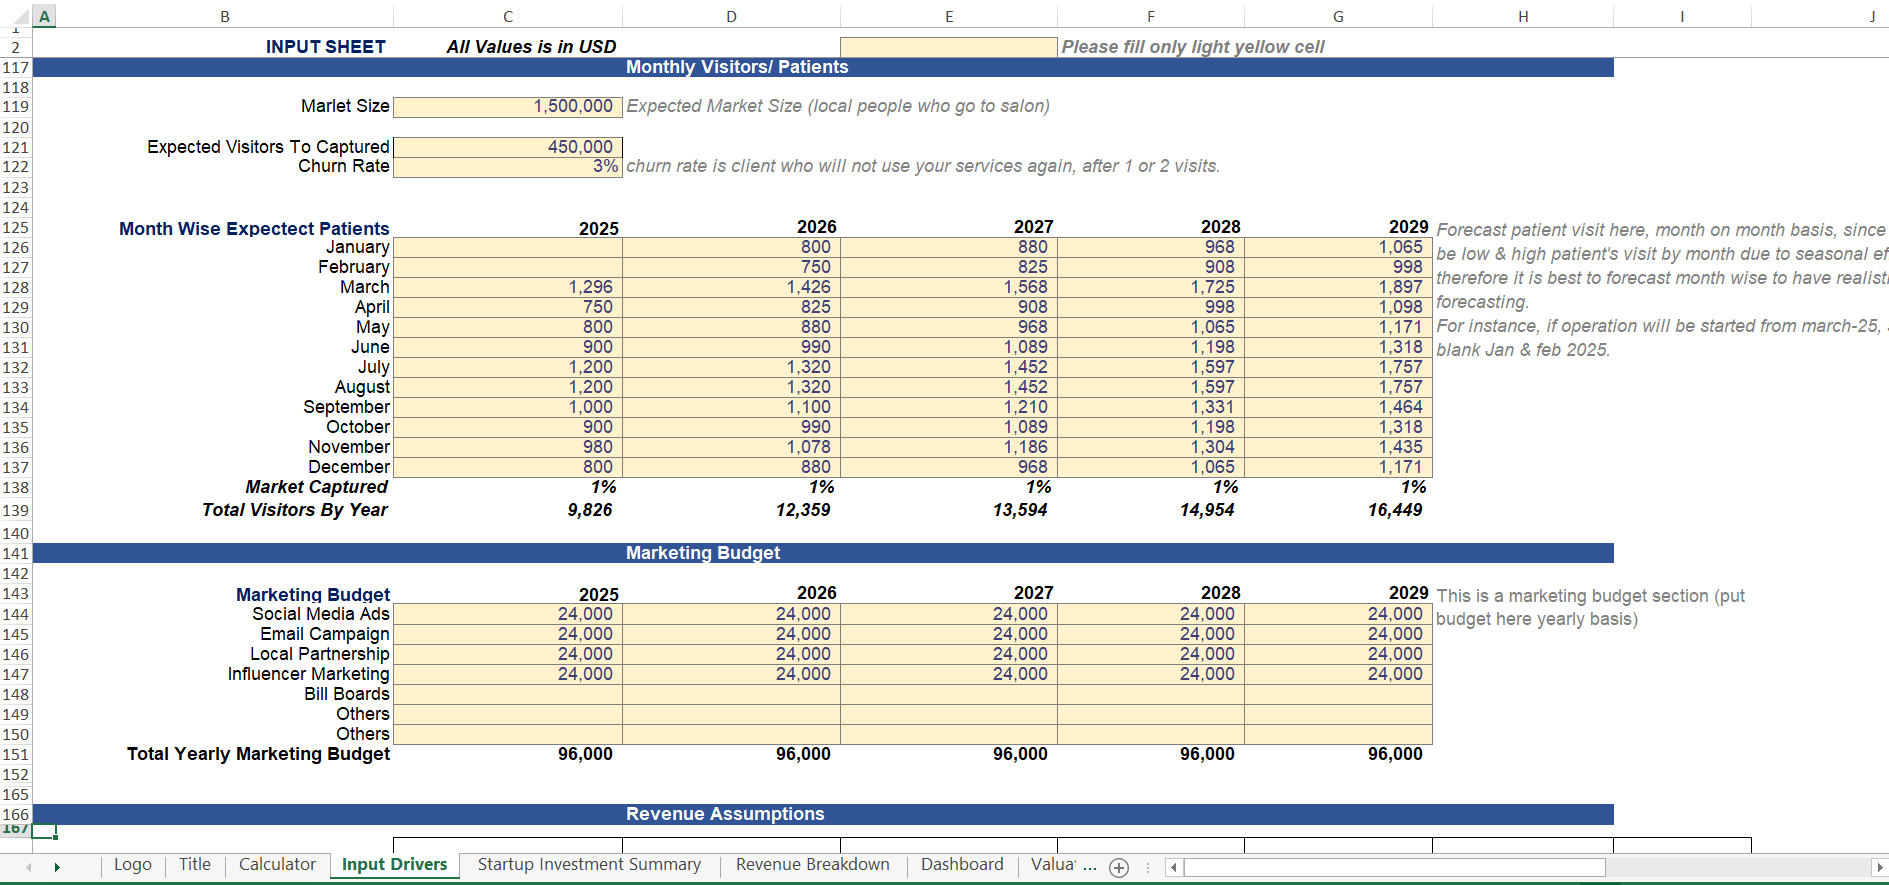Click horizontal scrollbar left arrow
Viewport: 1889px width, 885px height.
tap(1174, 868)
